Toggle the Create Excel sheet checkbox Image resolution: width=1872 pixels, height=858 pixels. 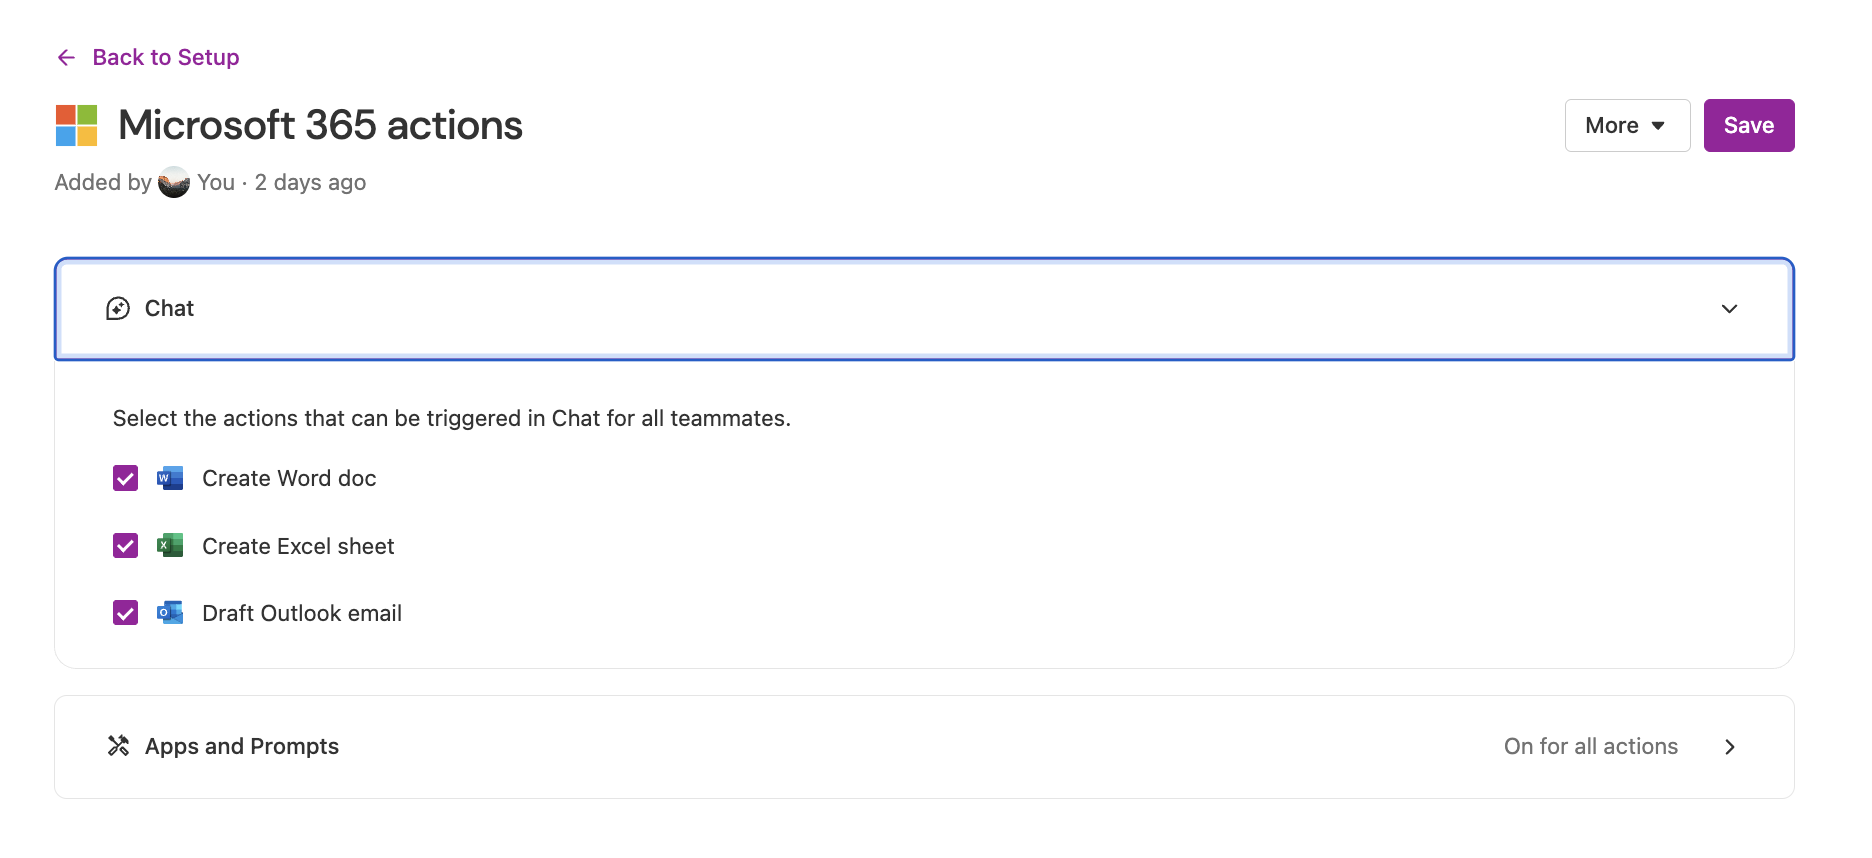coord(125,546)
